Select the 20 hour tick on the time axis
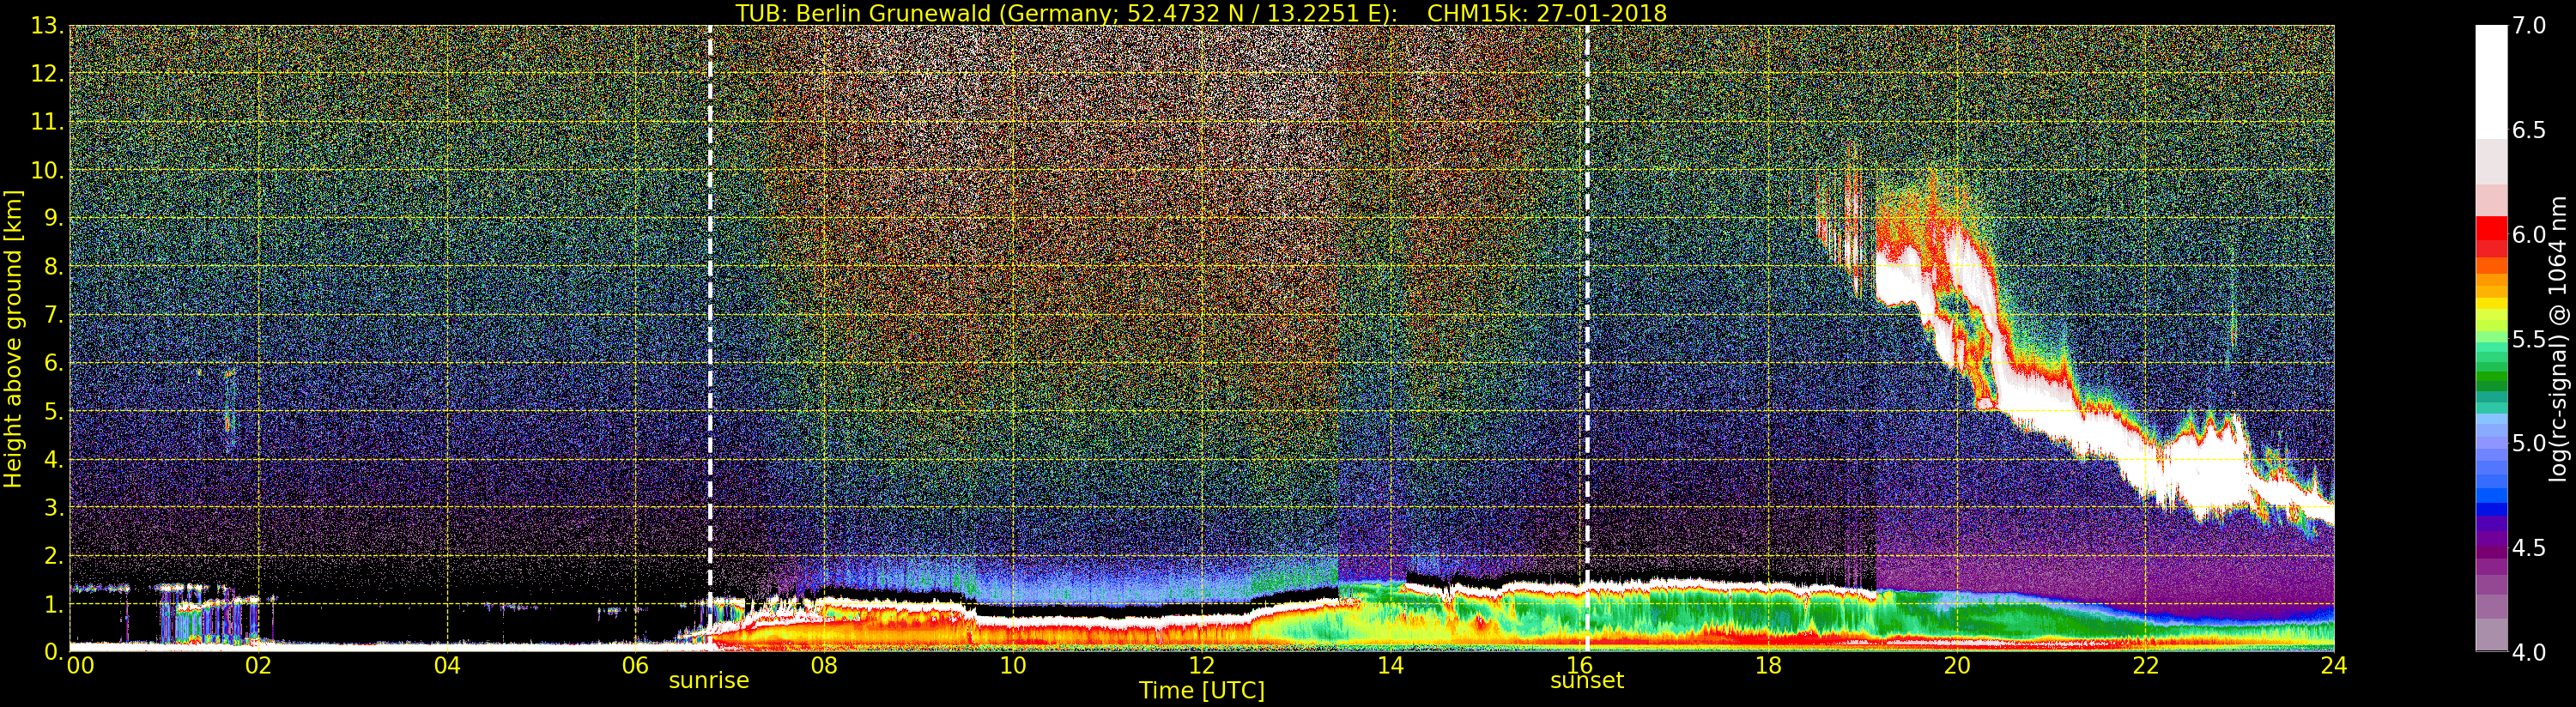2576x707 pixels. (1956, 666)
